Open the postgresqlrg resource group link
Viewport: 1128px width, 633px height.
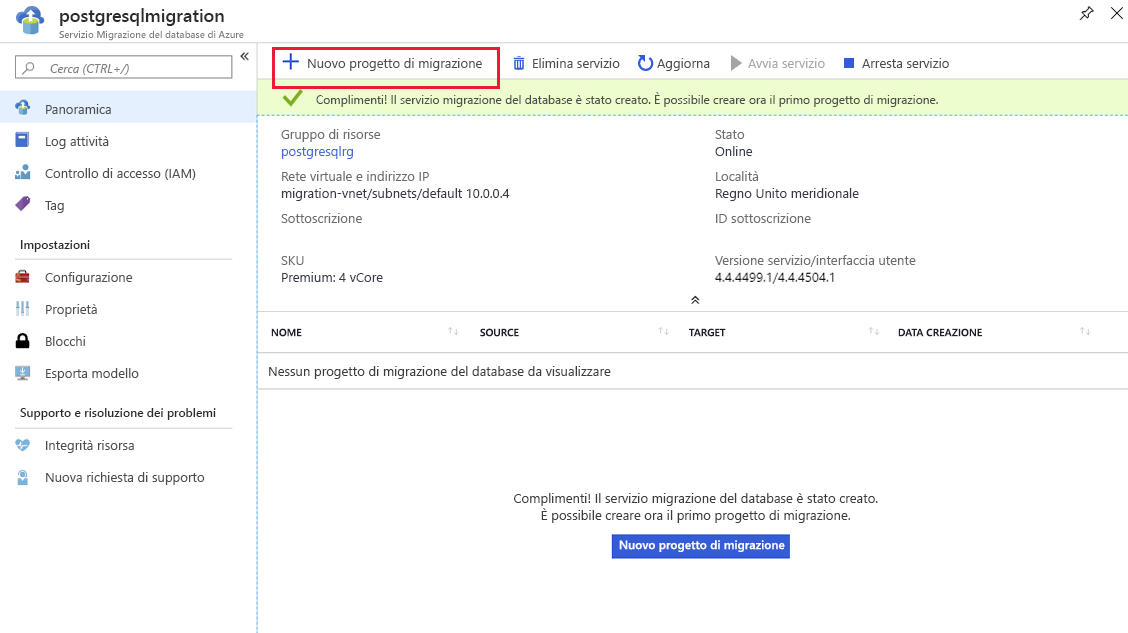click(317, 152)
